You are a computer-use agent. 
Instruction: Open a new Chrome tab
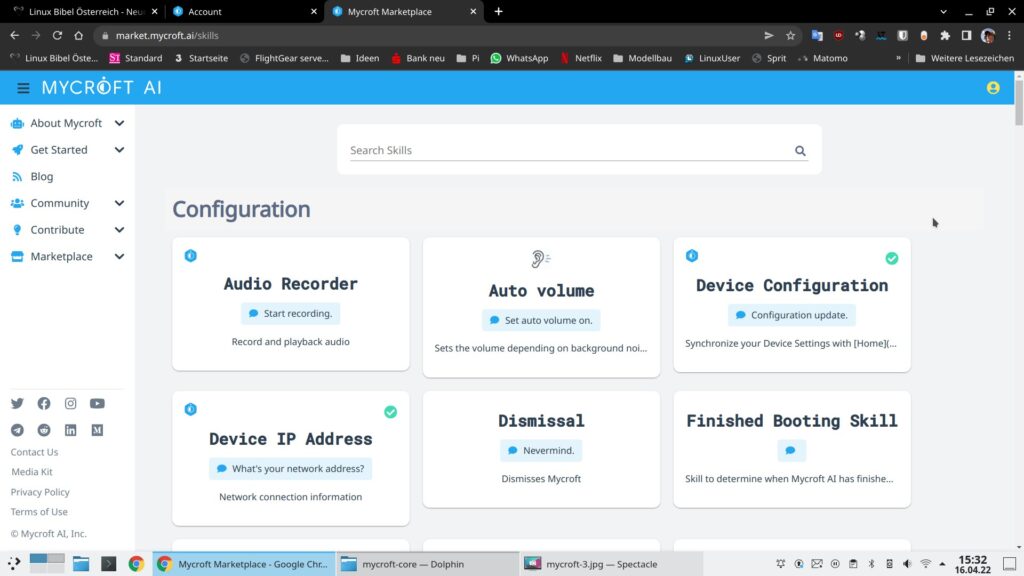[x=498, y=12]
